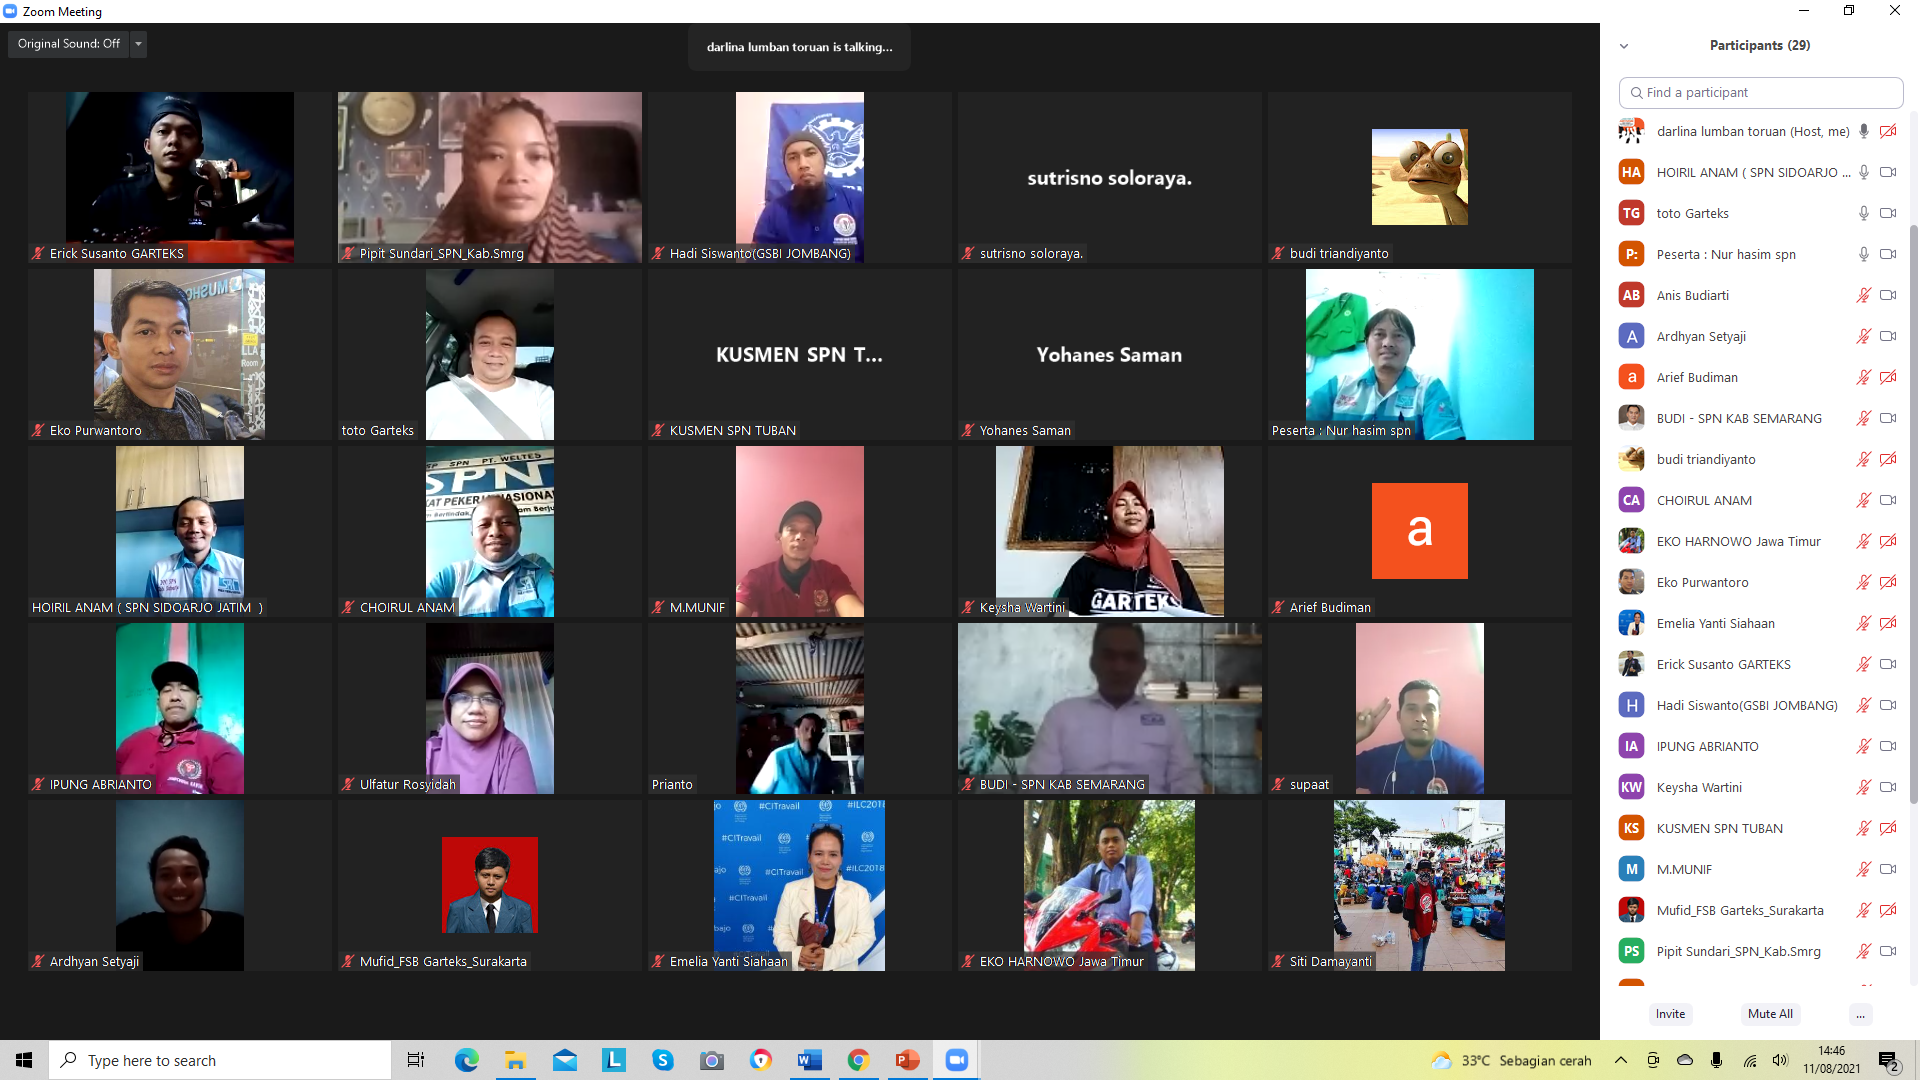Click camera icon beside toto Garteks
The height and width of the screenshot is (1080, 1920).
coord(1887,213)
